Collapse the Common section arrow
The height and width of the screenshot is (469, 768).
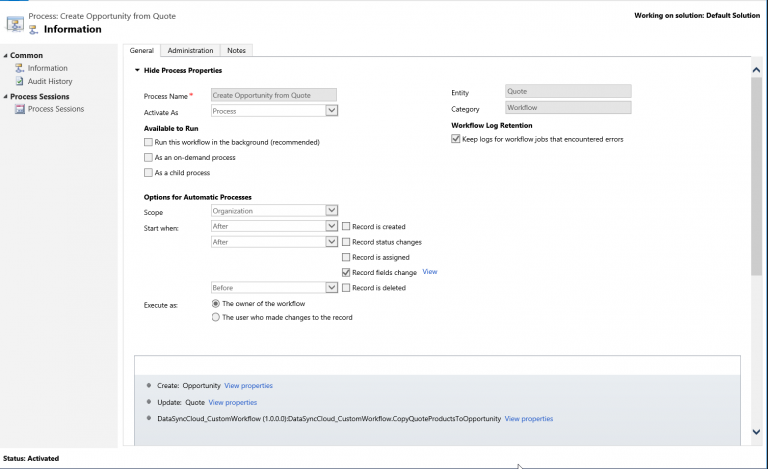click(x=5, y=55)
